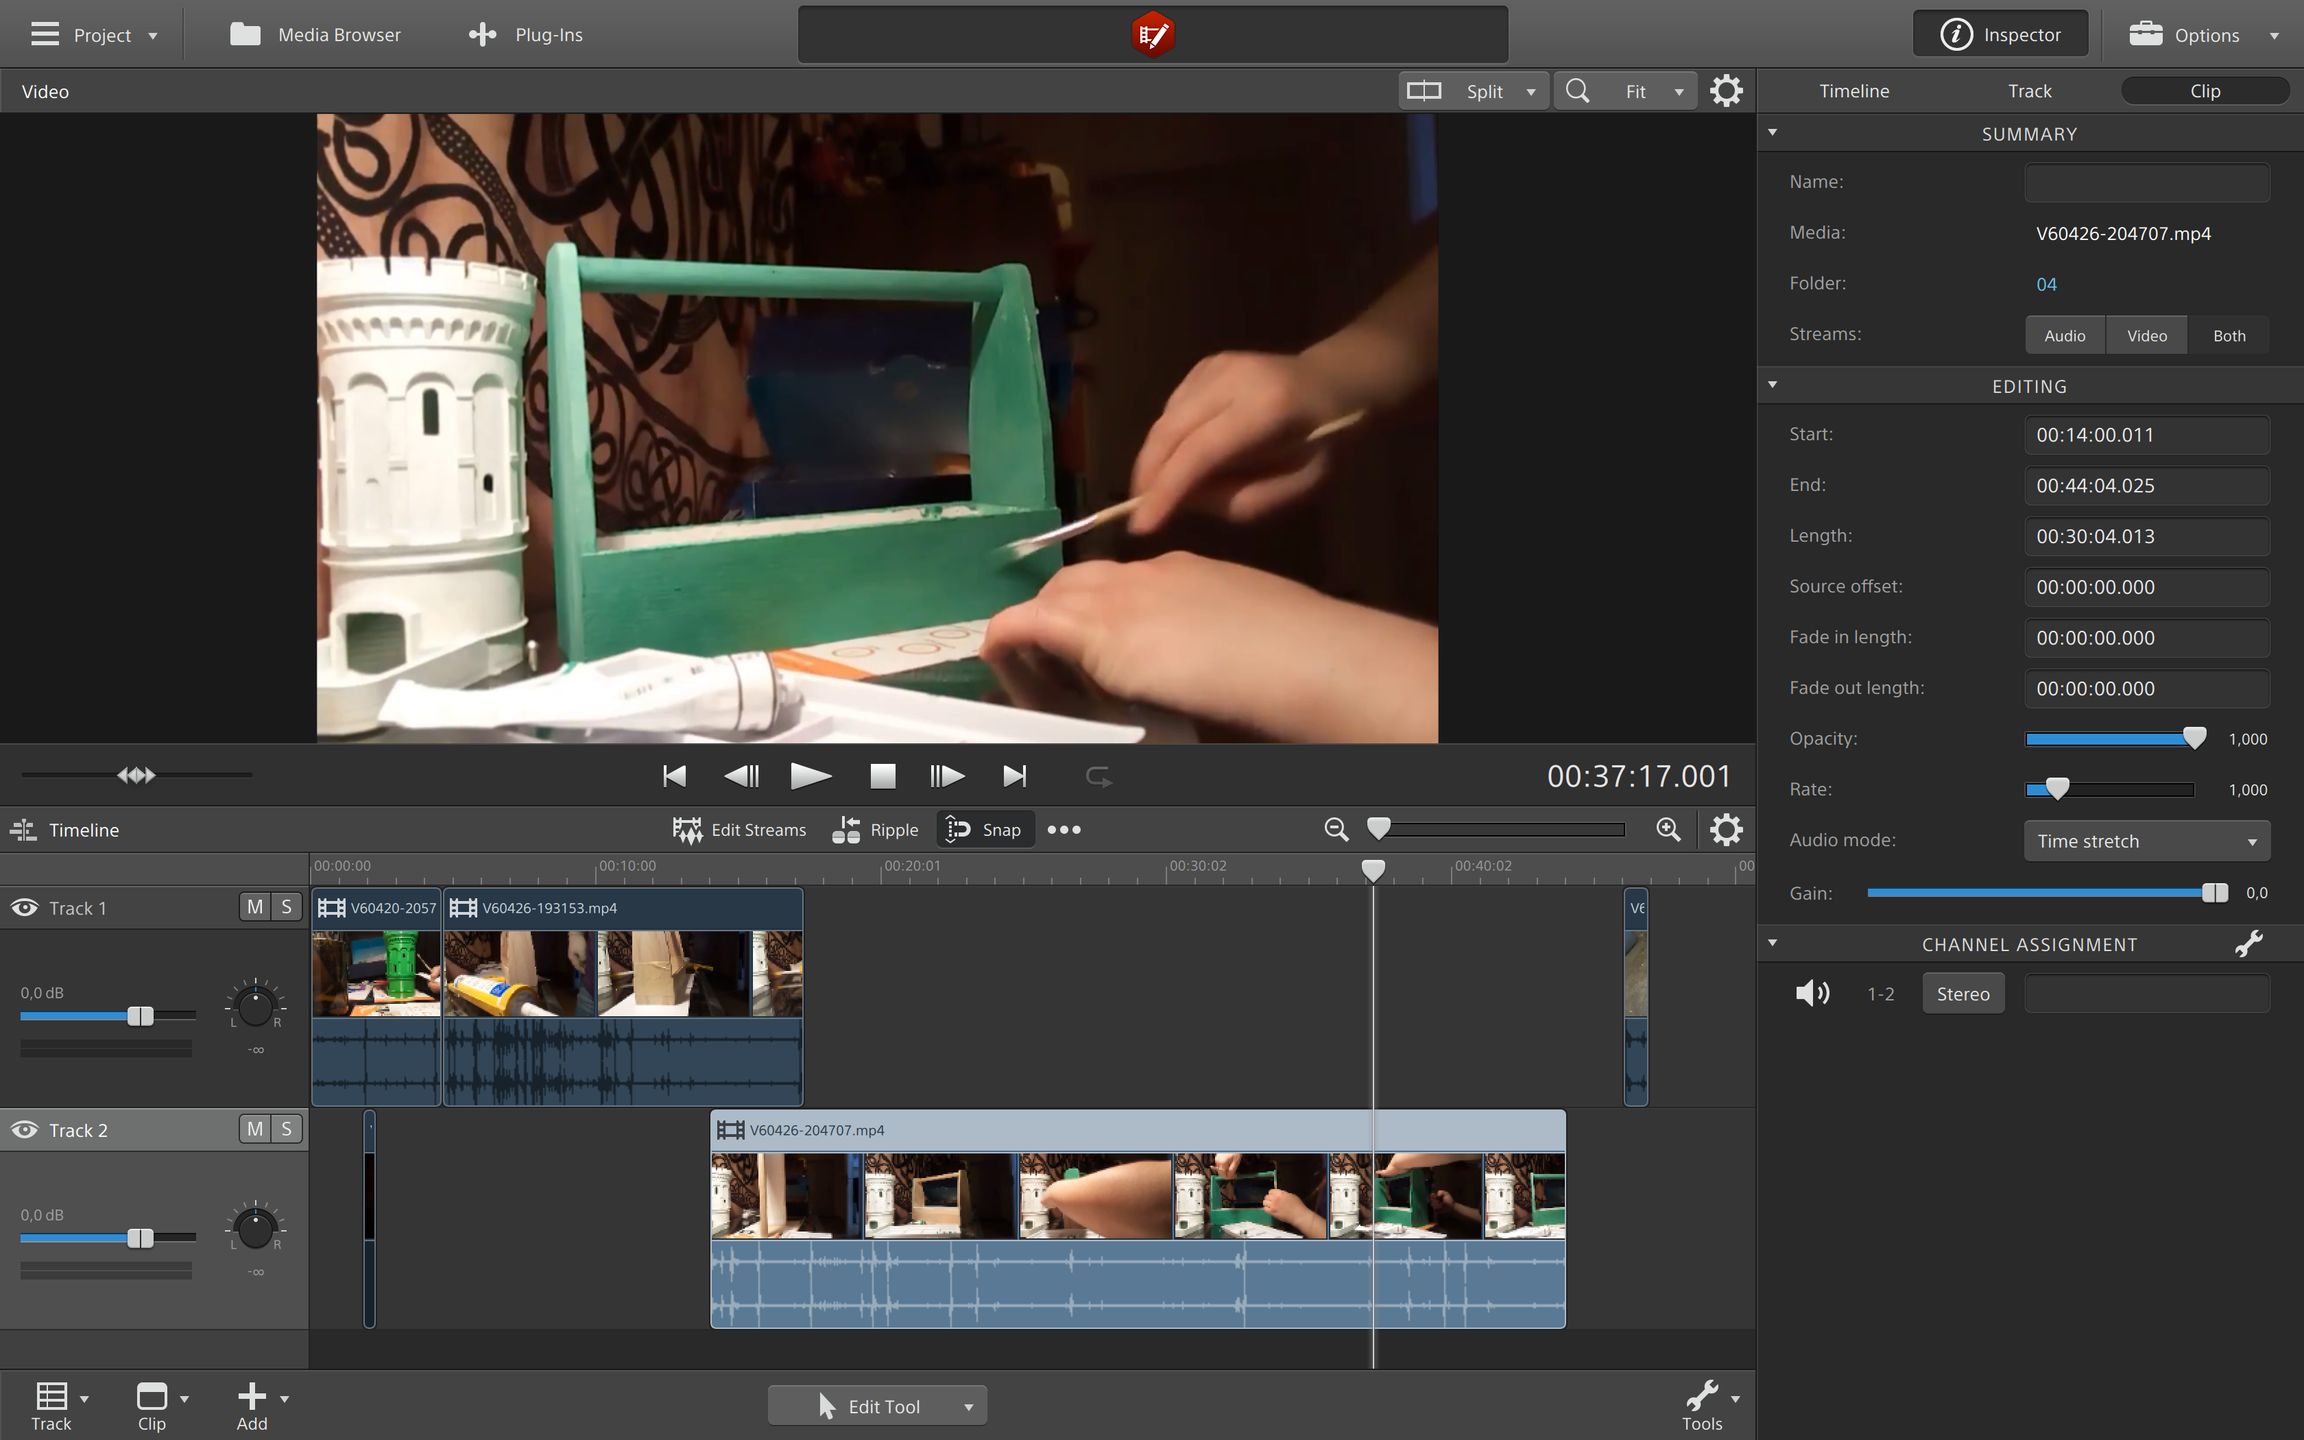Step forward one frame
Image resolution: width=2304 pixels, height=1440 pixels.
pyautogui.click(x=946, y=776)
